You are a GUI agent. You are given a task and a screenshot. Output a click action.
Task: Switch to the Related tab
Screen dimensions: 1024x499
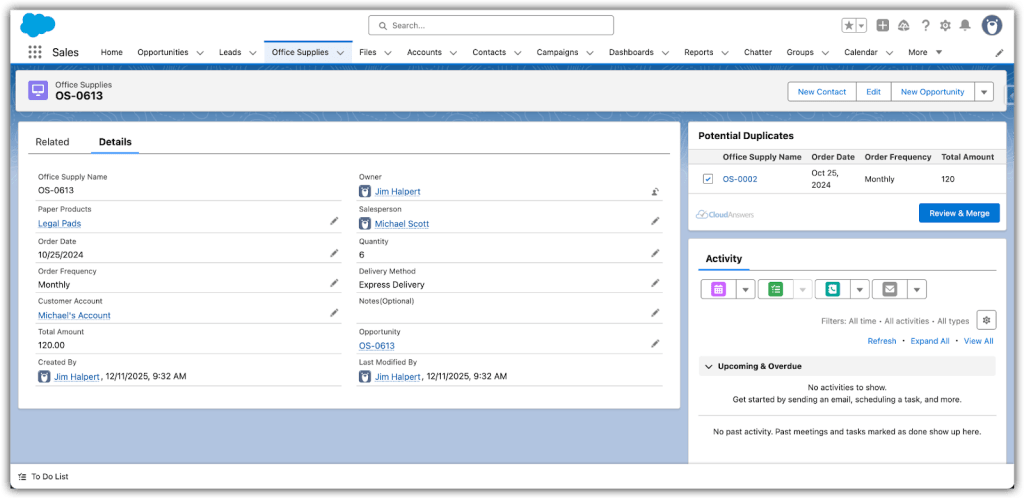click(x=52, y=142)
